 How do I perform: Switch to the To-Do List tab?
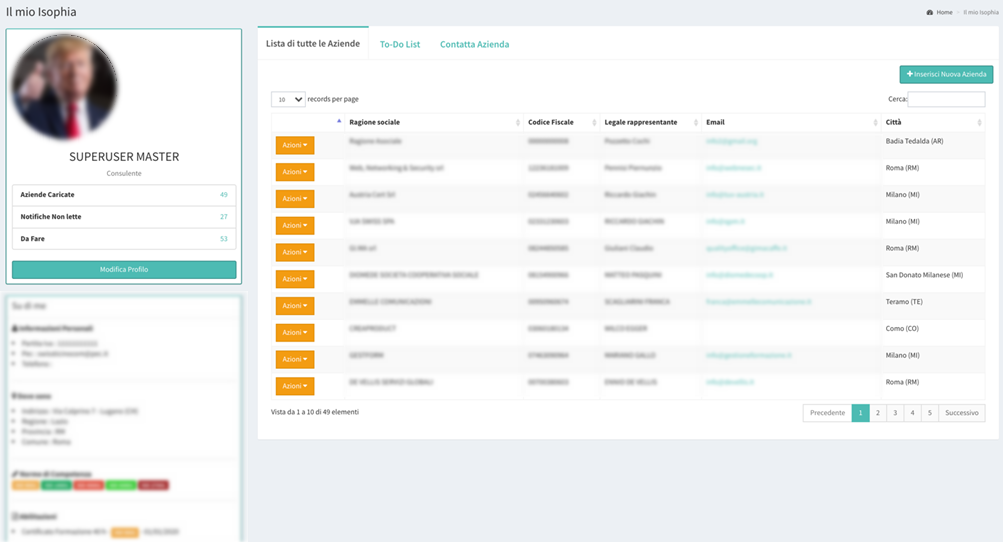pos(400,44)
